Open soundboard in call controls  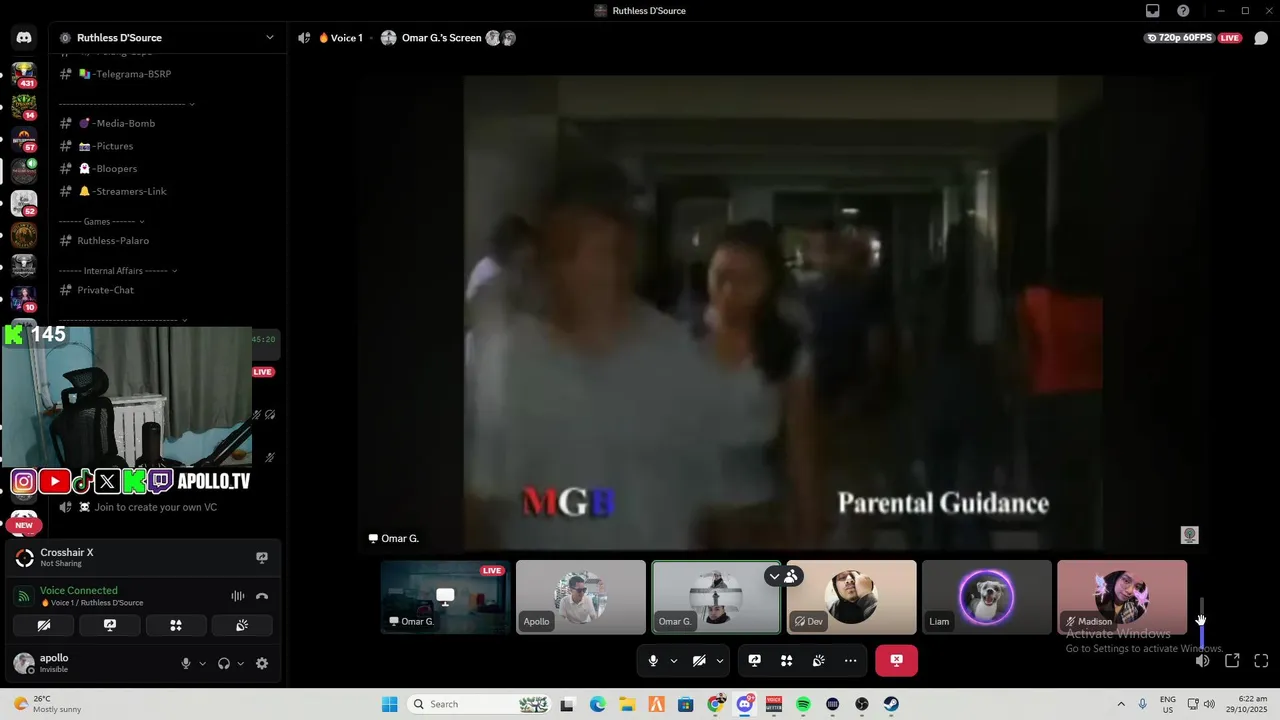coord(819,660)
